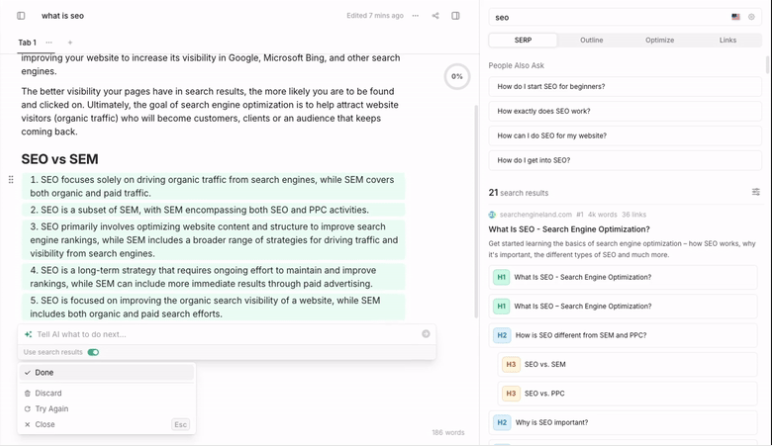Click the editor vertical scrollbar

pos(476,212)
